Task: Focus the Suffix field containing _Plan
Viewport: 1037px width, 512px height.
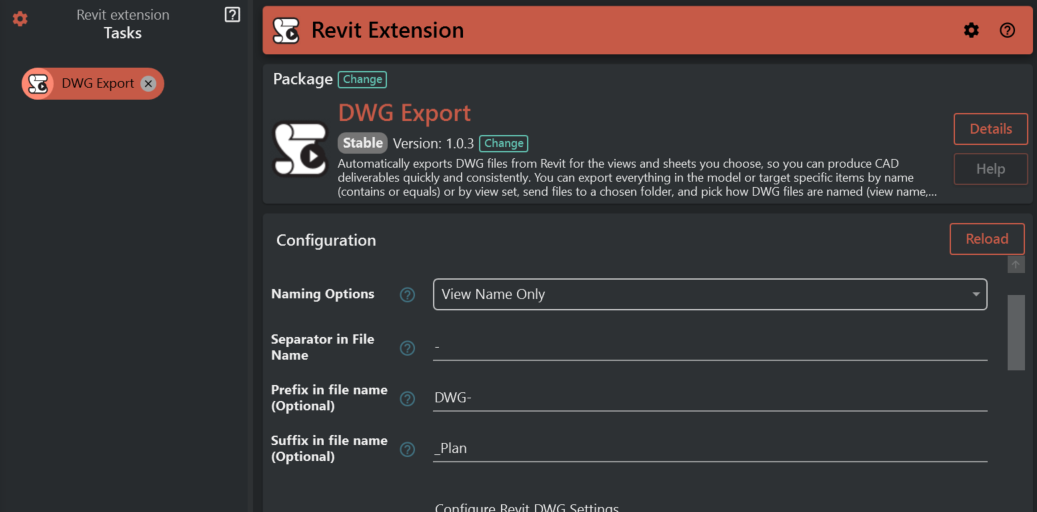Action: coord(710,448)
